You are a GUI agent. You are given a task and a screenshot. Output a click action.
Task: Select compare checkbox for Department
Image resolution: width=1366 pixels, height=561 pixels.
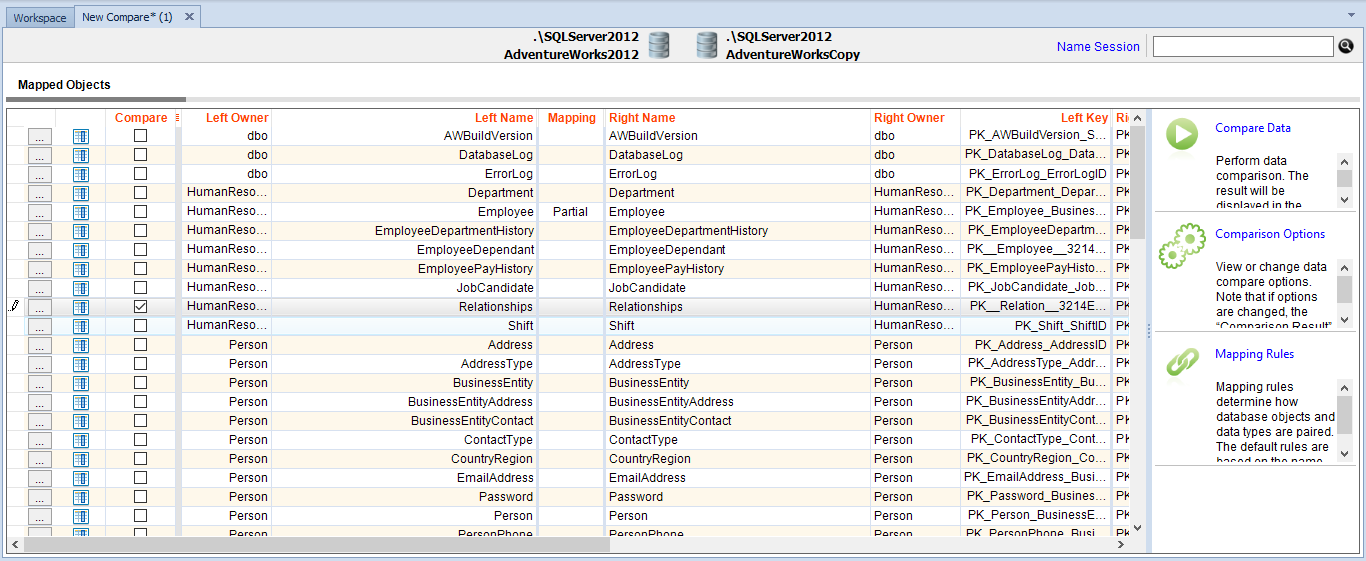click(x=140, y=192)
